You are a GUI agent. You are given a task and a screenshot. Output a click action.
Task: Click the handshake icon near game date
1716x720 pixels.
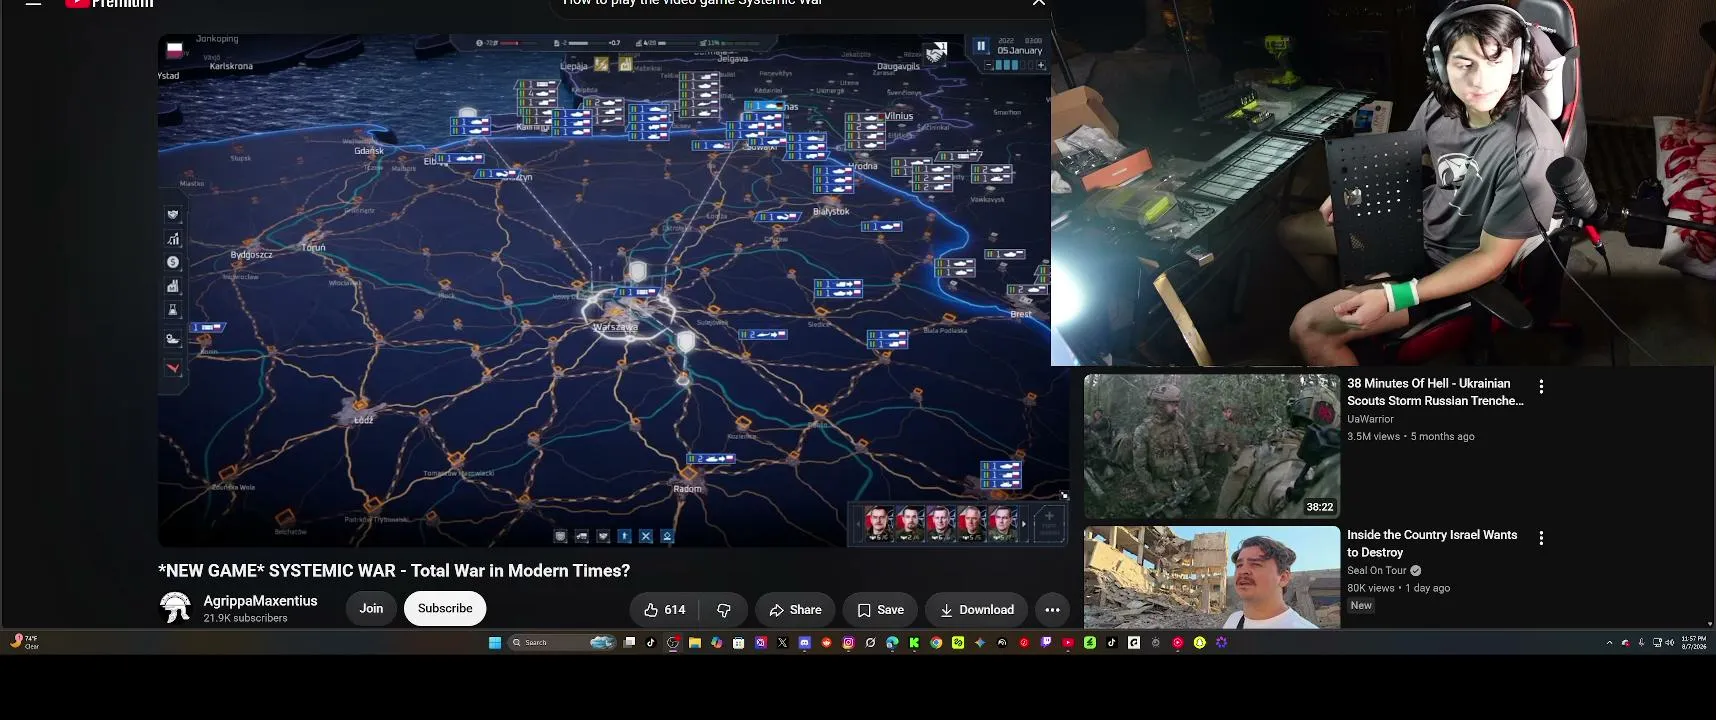936,52
